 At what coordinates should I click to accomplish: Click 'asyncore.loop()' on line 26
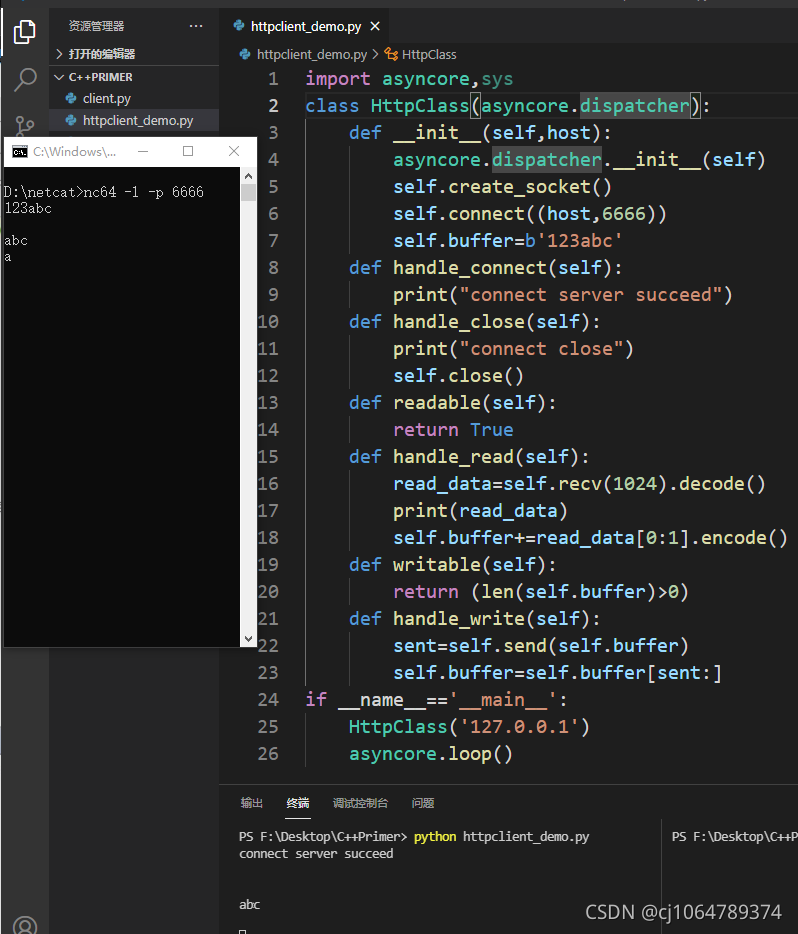click(431, 754)
